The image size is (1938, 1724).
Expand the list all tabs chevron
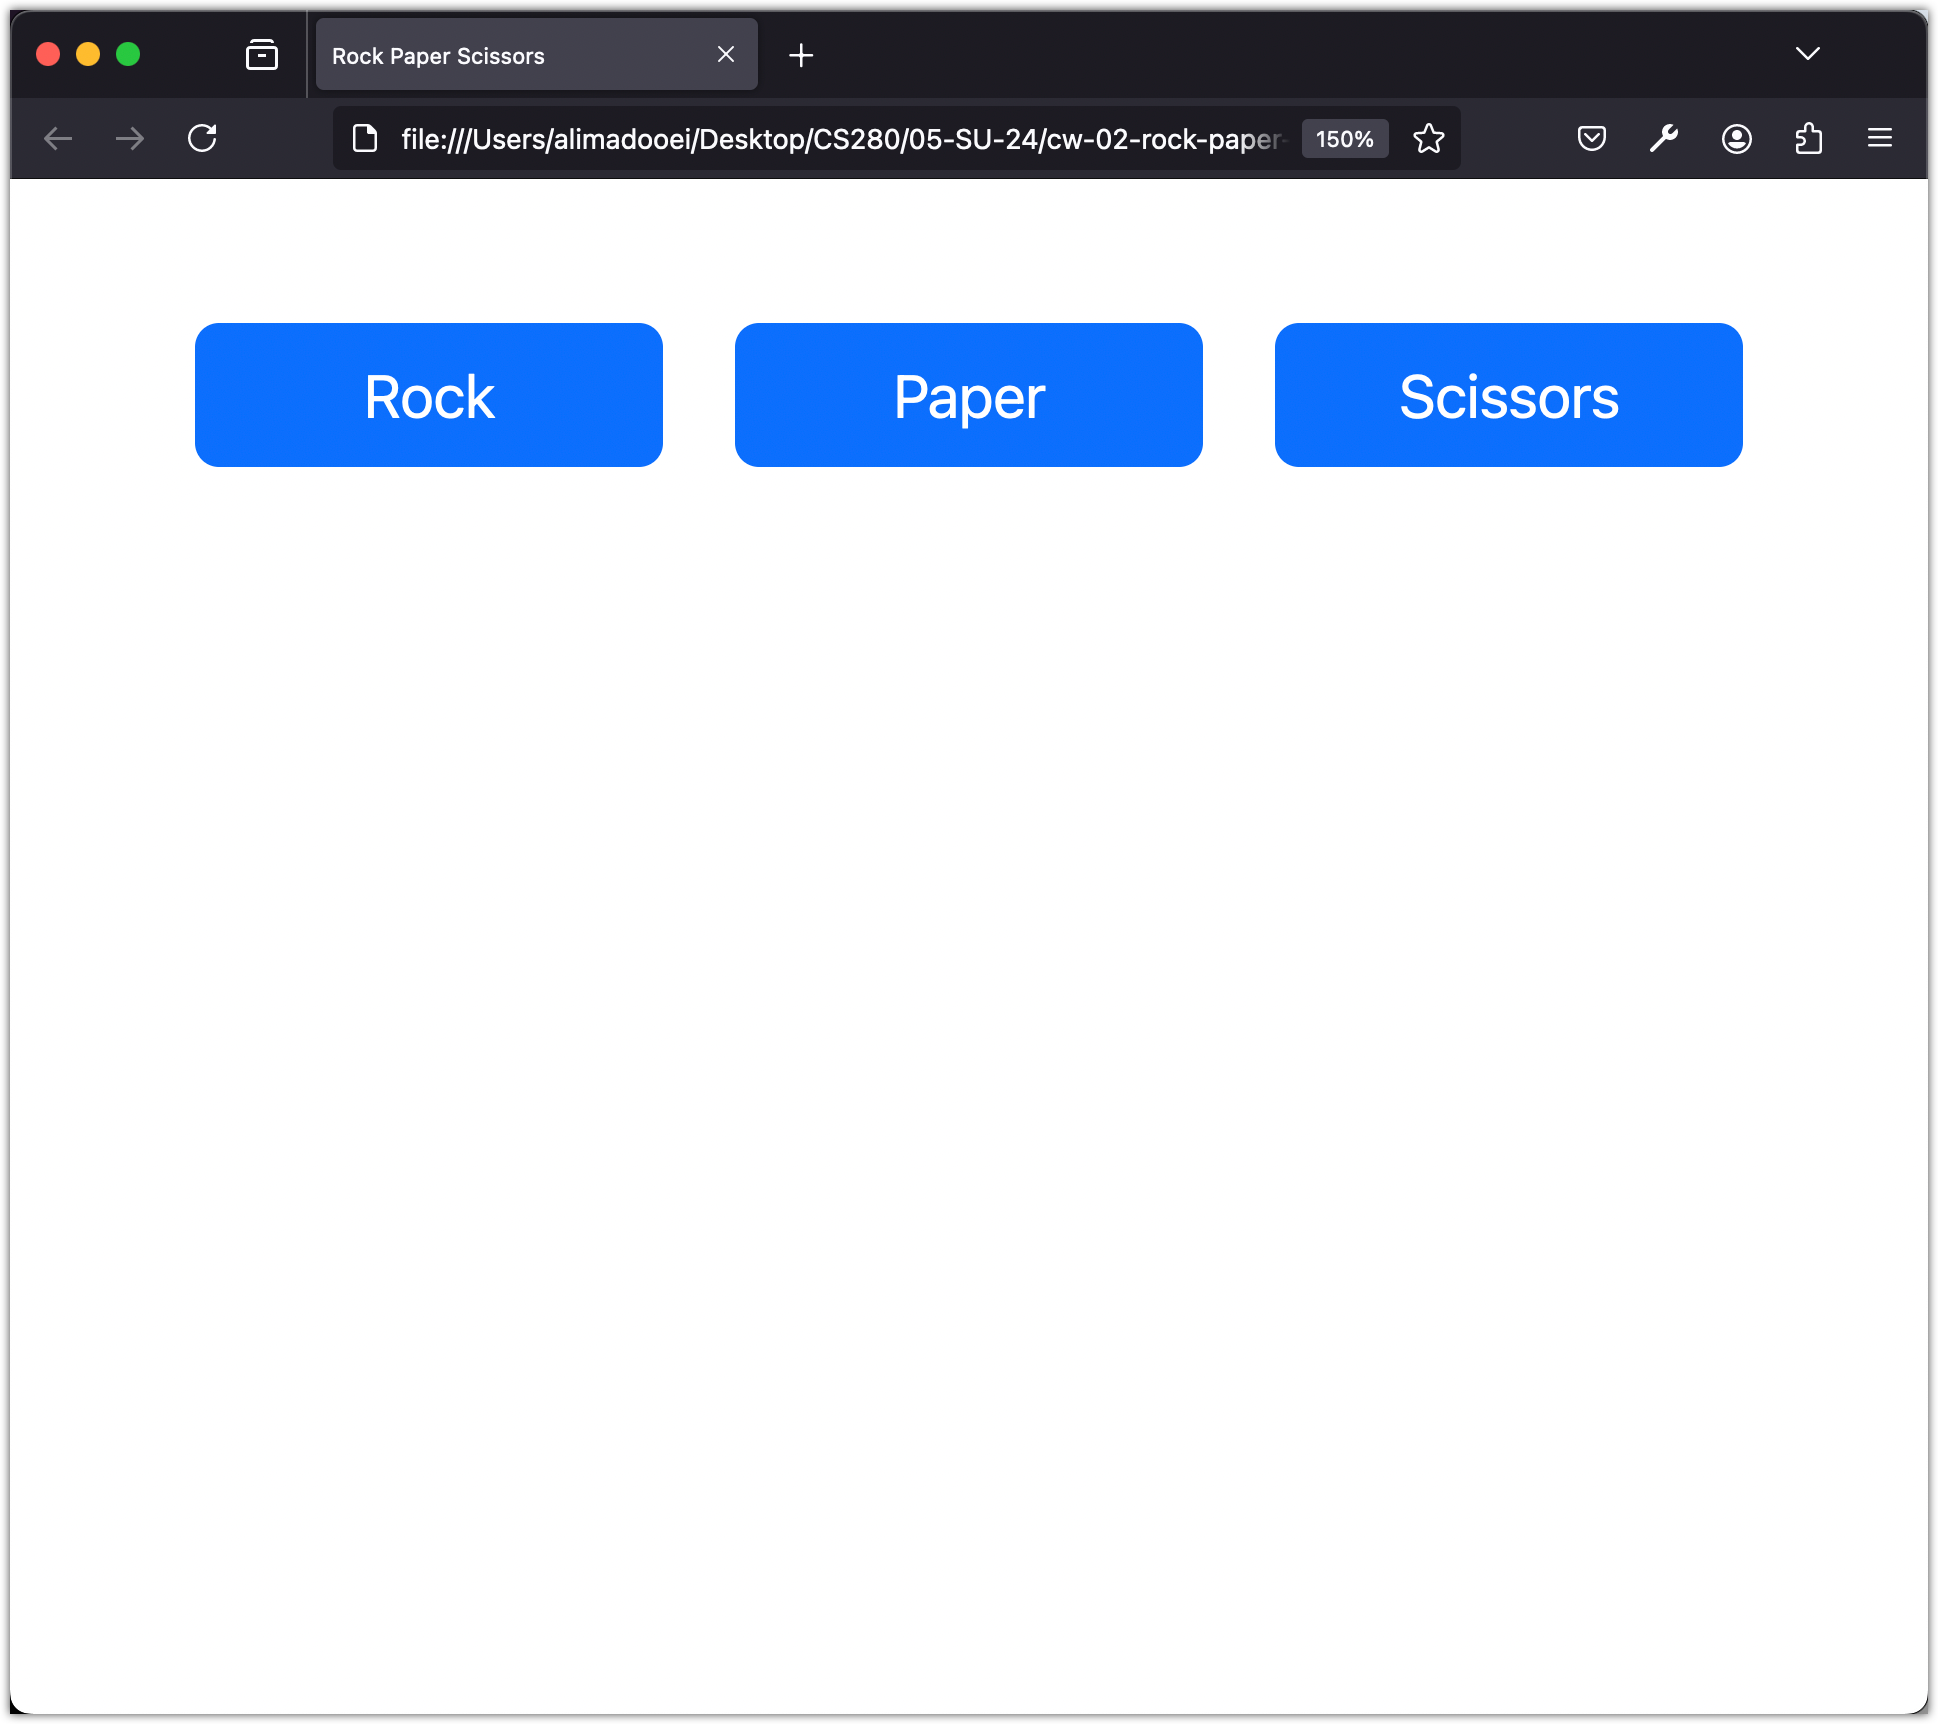click(x=1808, y=54)
